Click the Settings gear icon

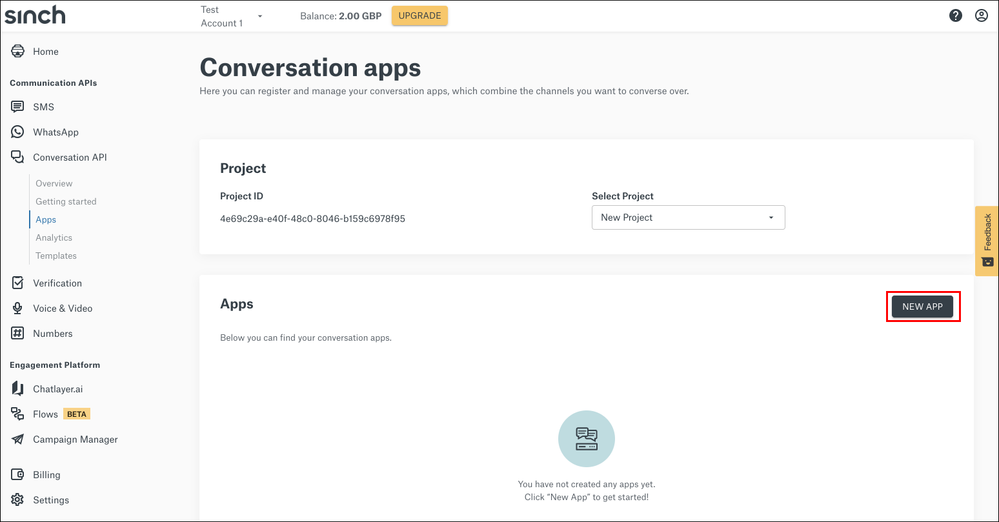18,500
